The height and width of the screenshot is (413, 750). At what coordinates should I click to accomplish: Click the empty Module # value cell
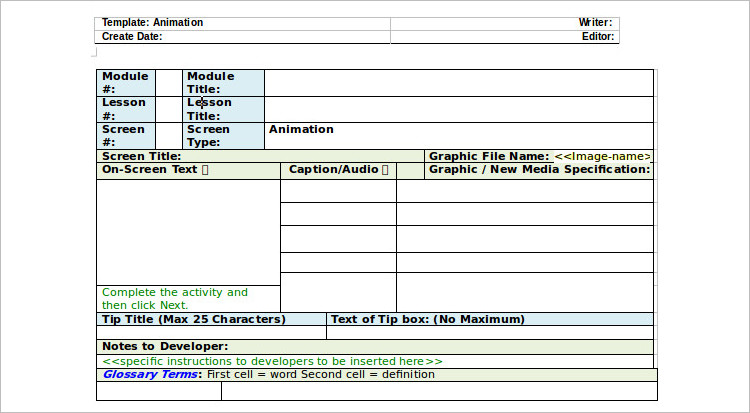tap(168, 83)
